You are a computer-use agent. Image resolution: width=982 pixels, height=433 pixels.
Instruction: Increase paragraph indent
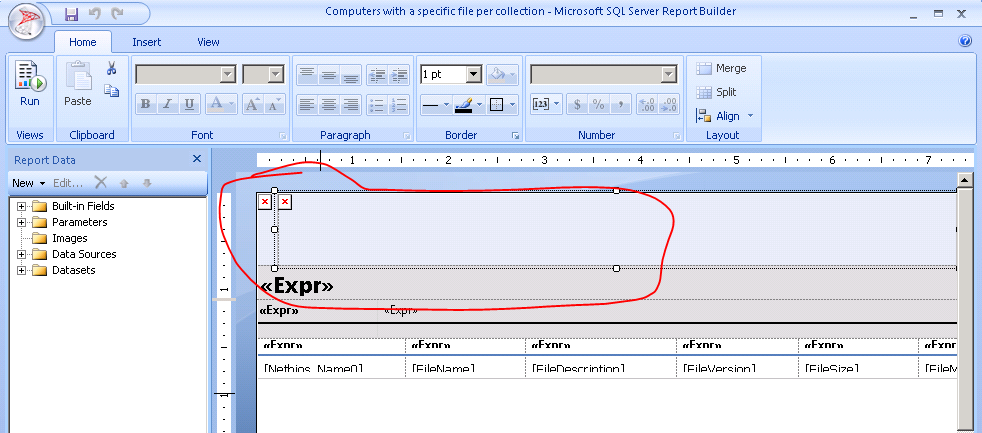coord(399,75)
